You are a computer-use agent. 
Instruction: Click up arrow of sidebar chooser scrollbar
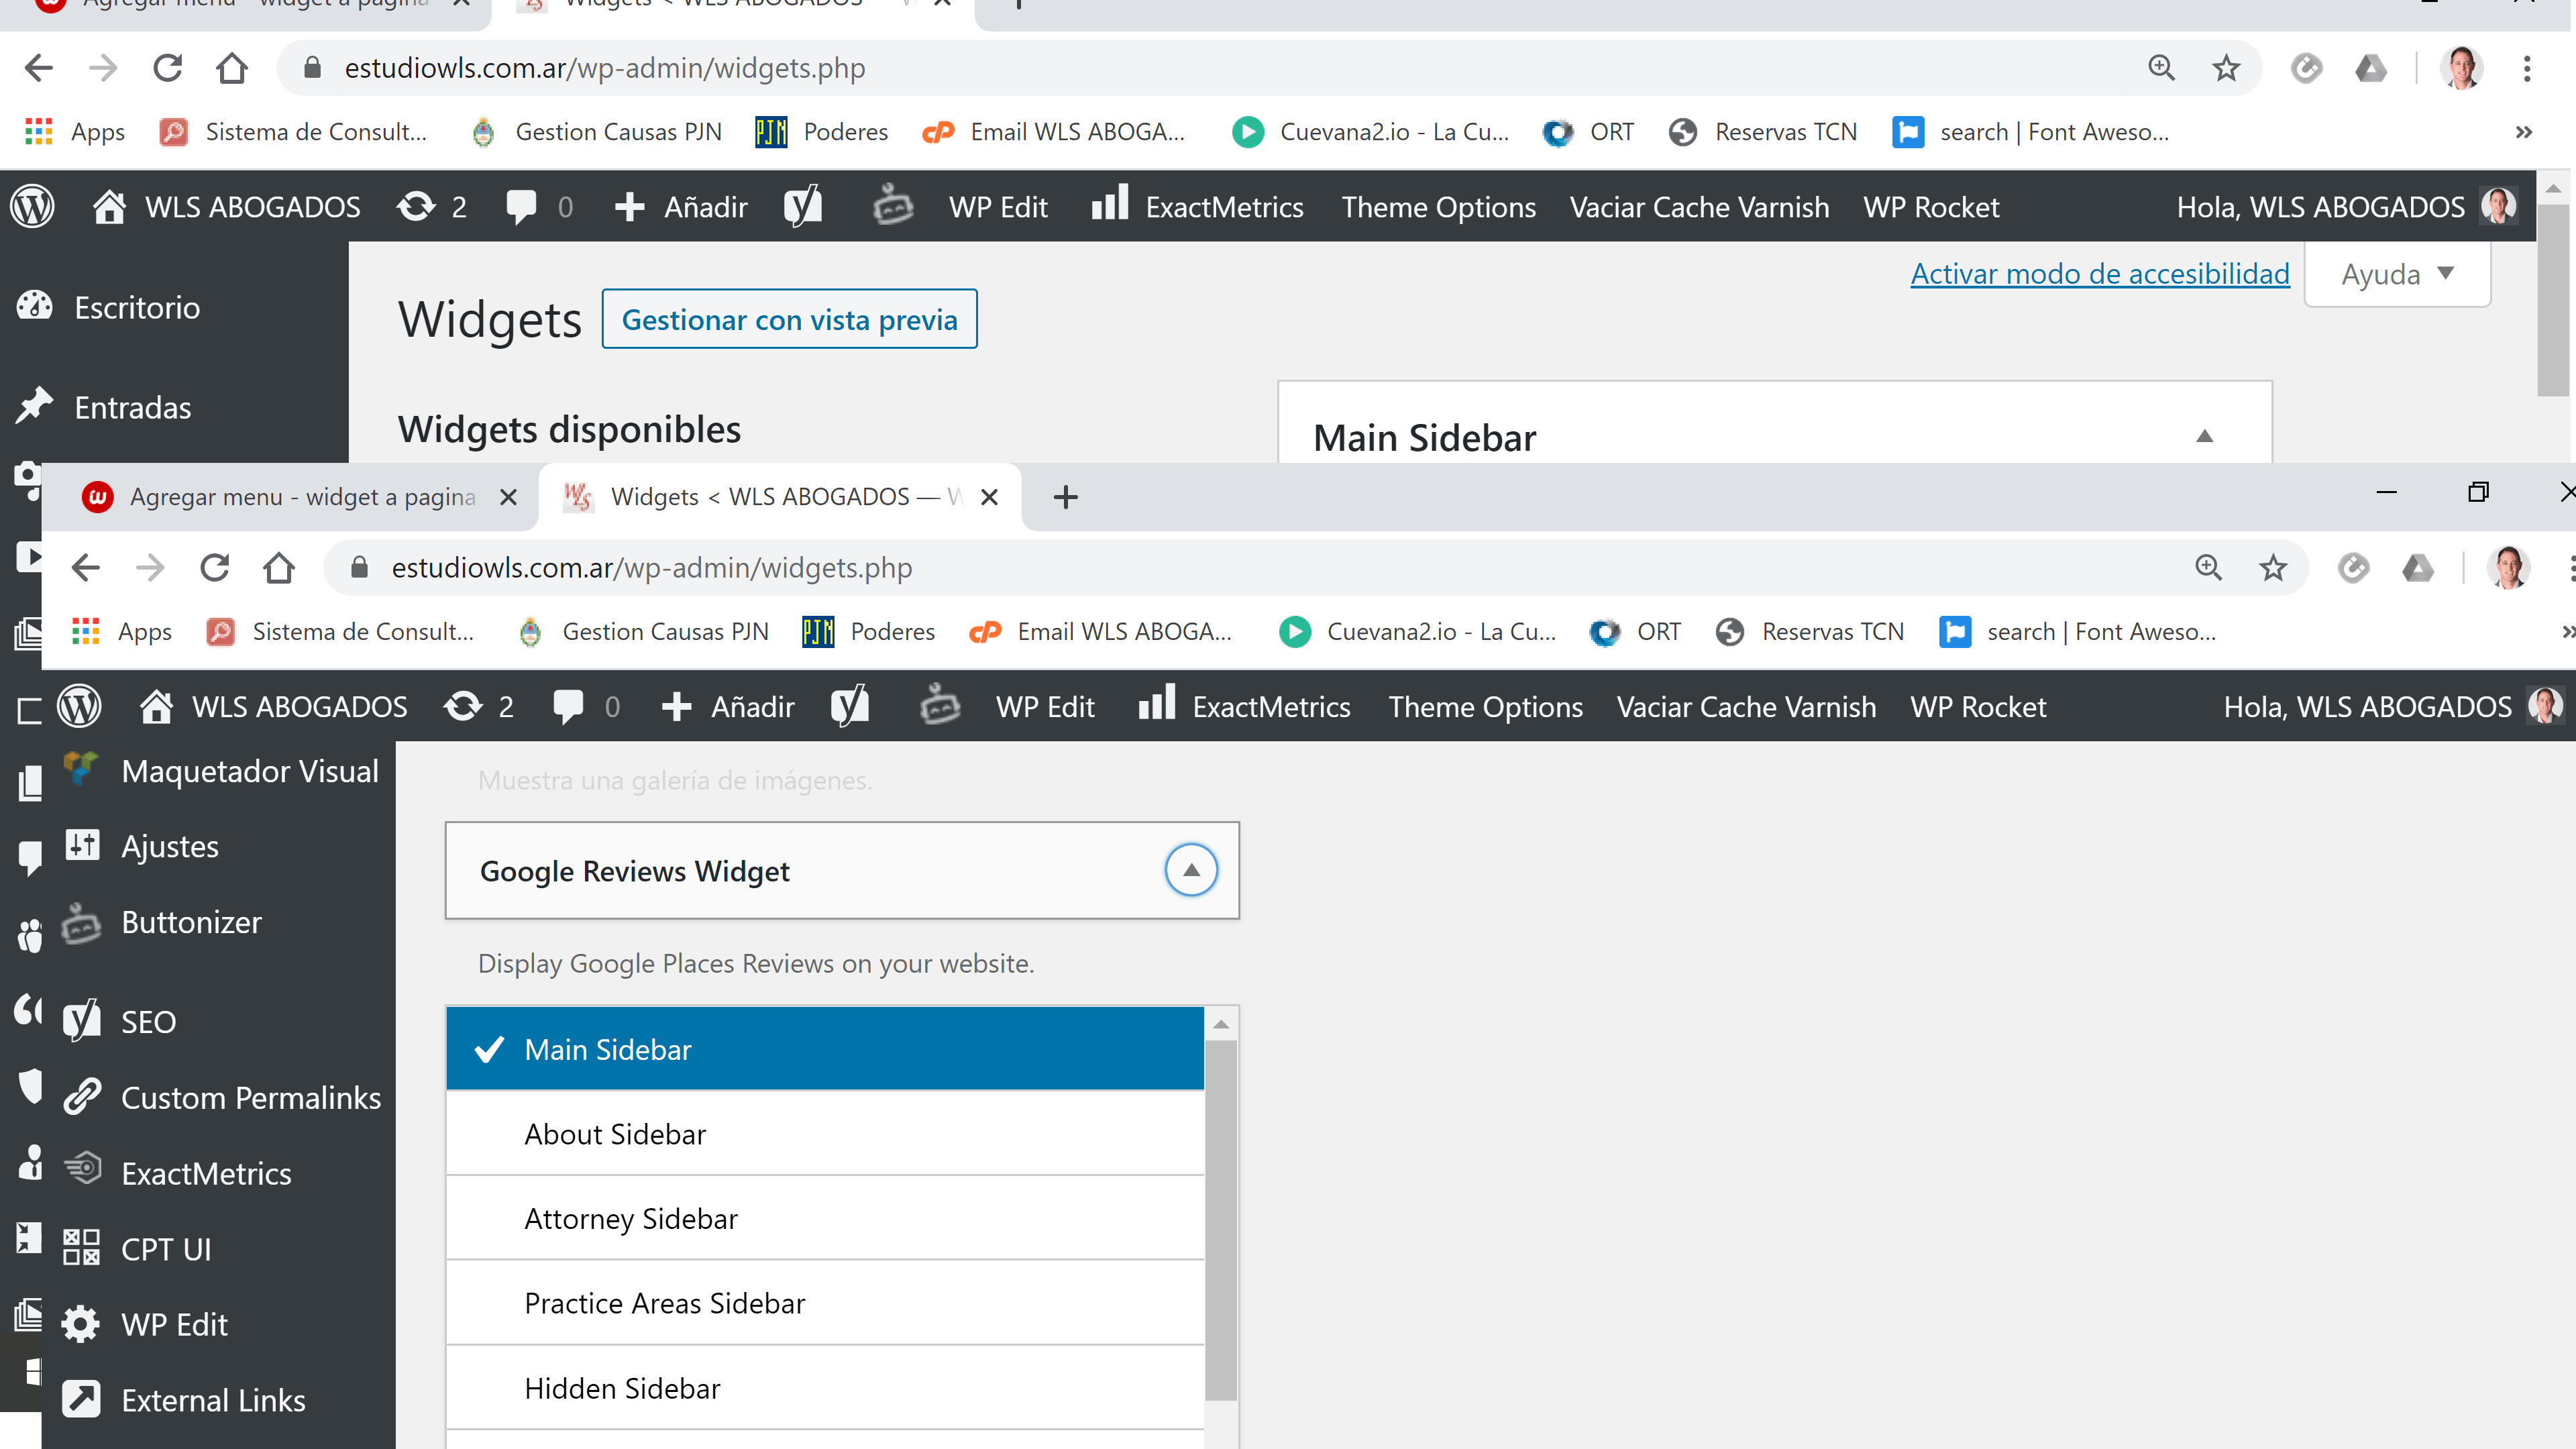click(1221, 1024)
